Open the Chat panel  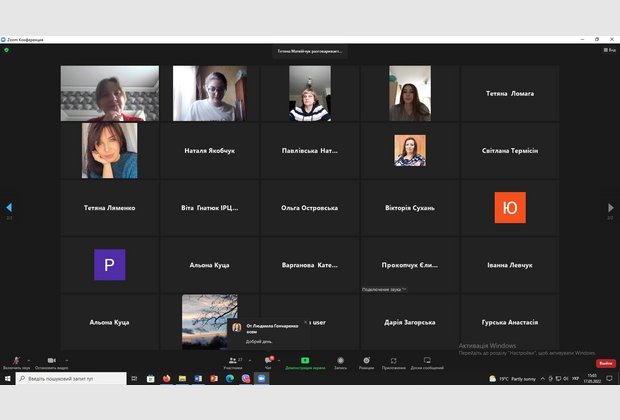(x=267, y=361)
